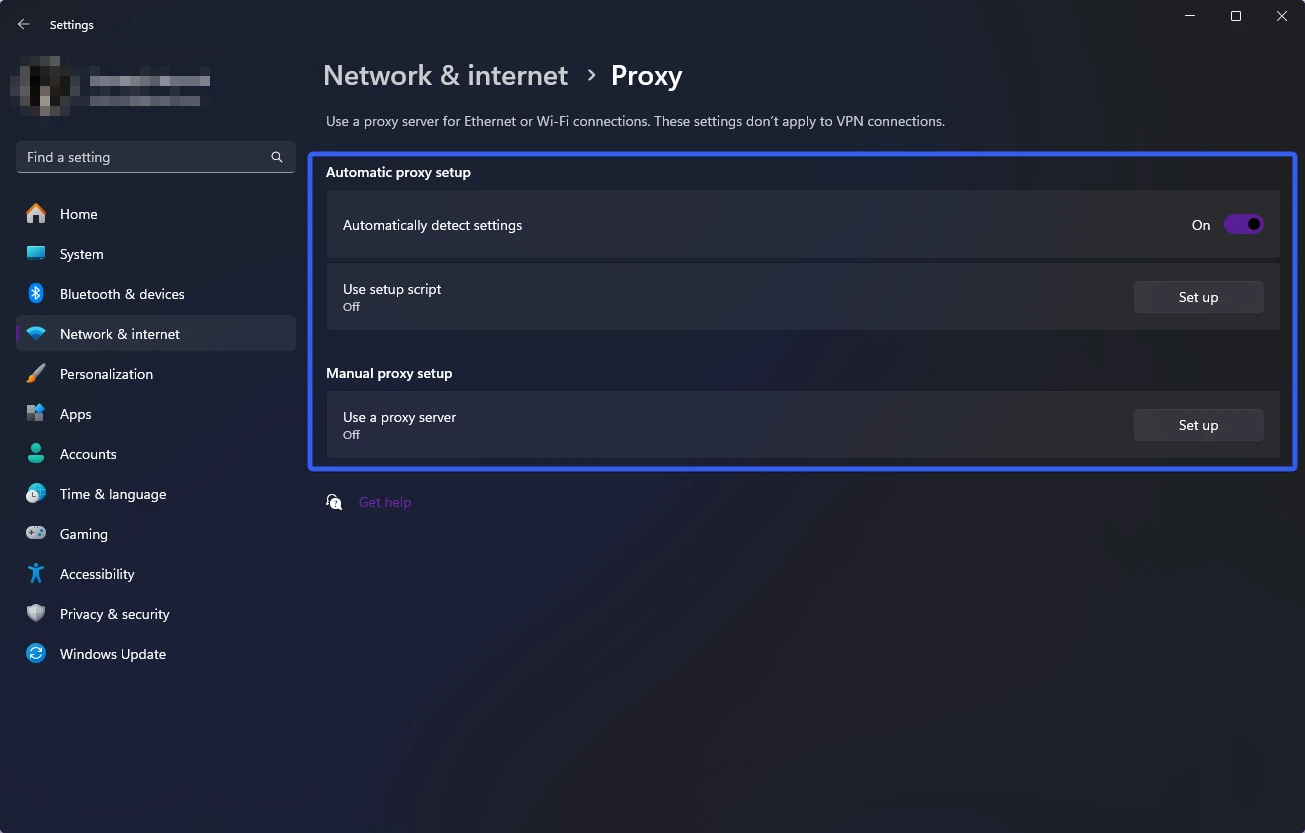Open System settings via monitor icon
This screenshot has height=833, width=1305.
tap(36, 254)
